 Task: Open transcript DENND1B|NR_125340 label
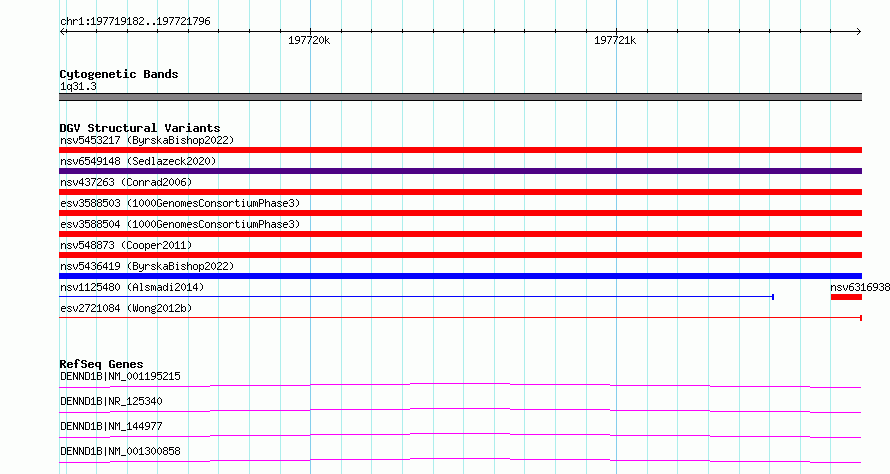click(x=111, y=401)
